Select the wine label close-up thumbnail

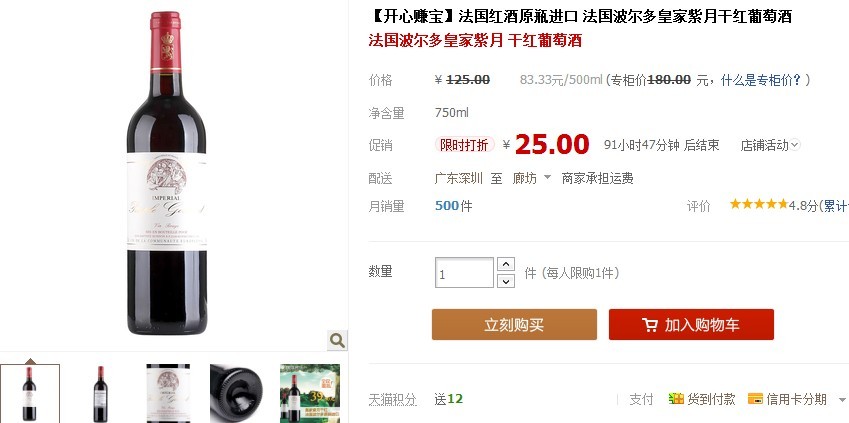pyautogui.click(x=168, y=394)
